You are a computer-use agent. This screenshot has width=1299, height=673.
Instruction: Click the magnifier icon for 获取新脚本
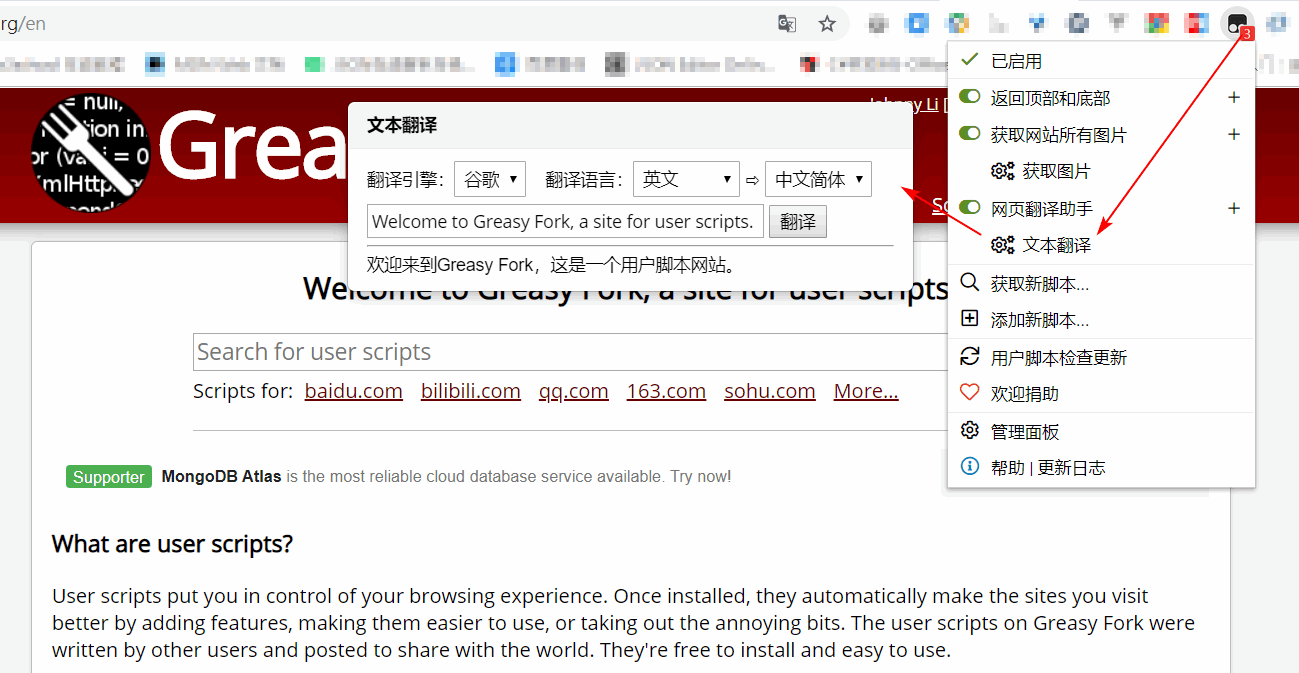coord(969,283)
